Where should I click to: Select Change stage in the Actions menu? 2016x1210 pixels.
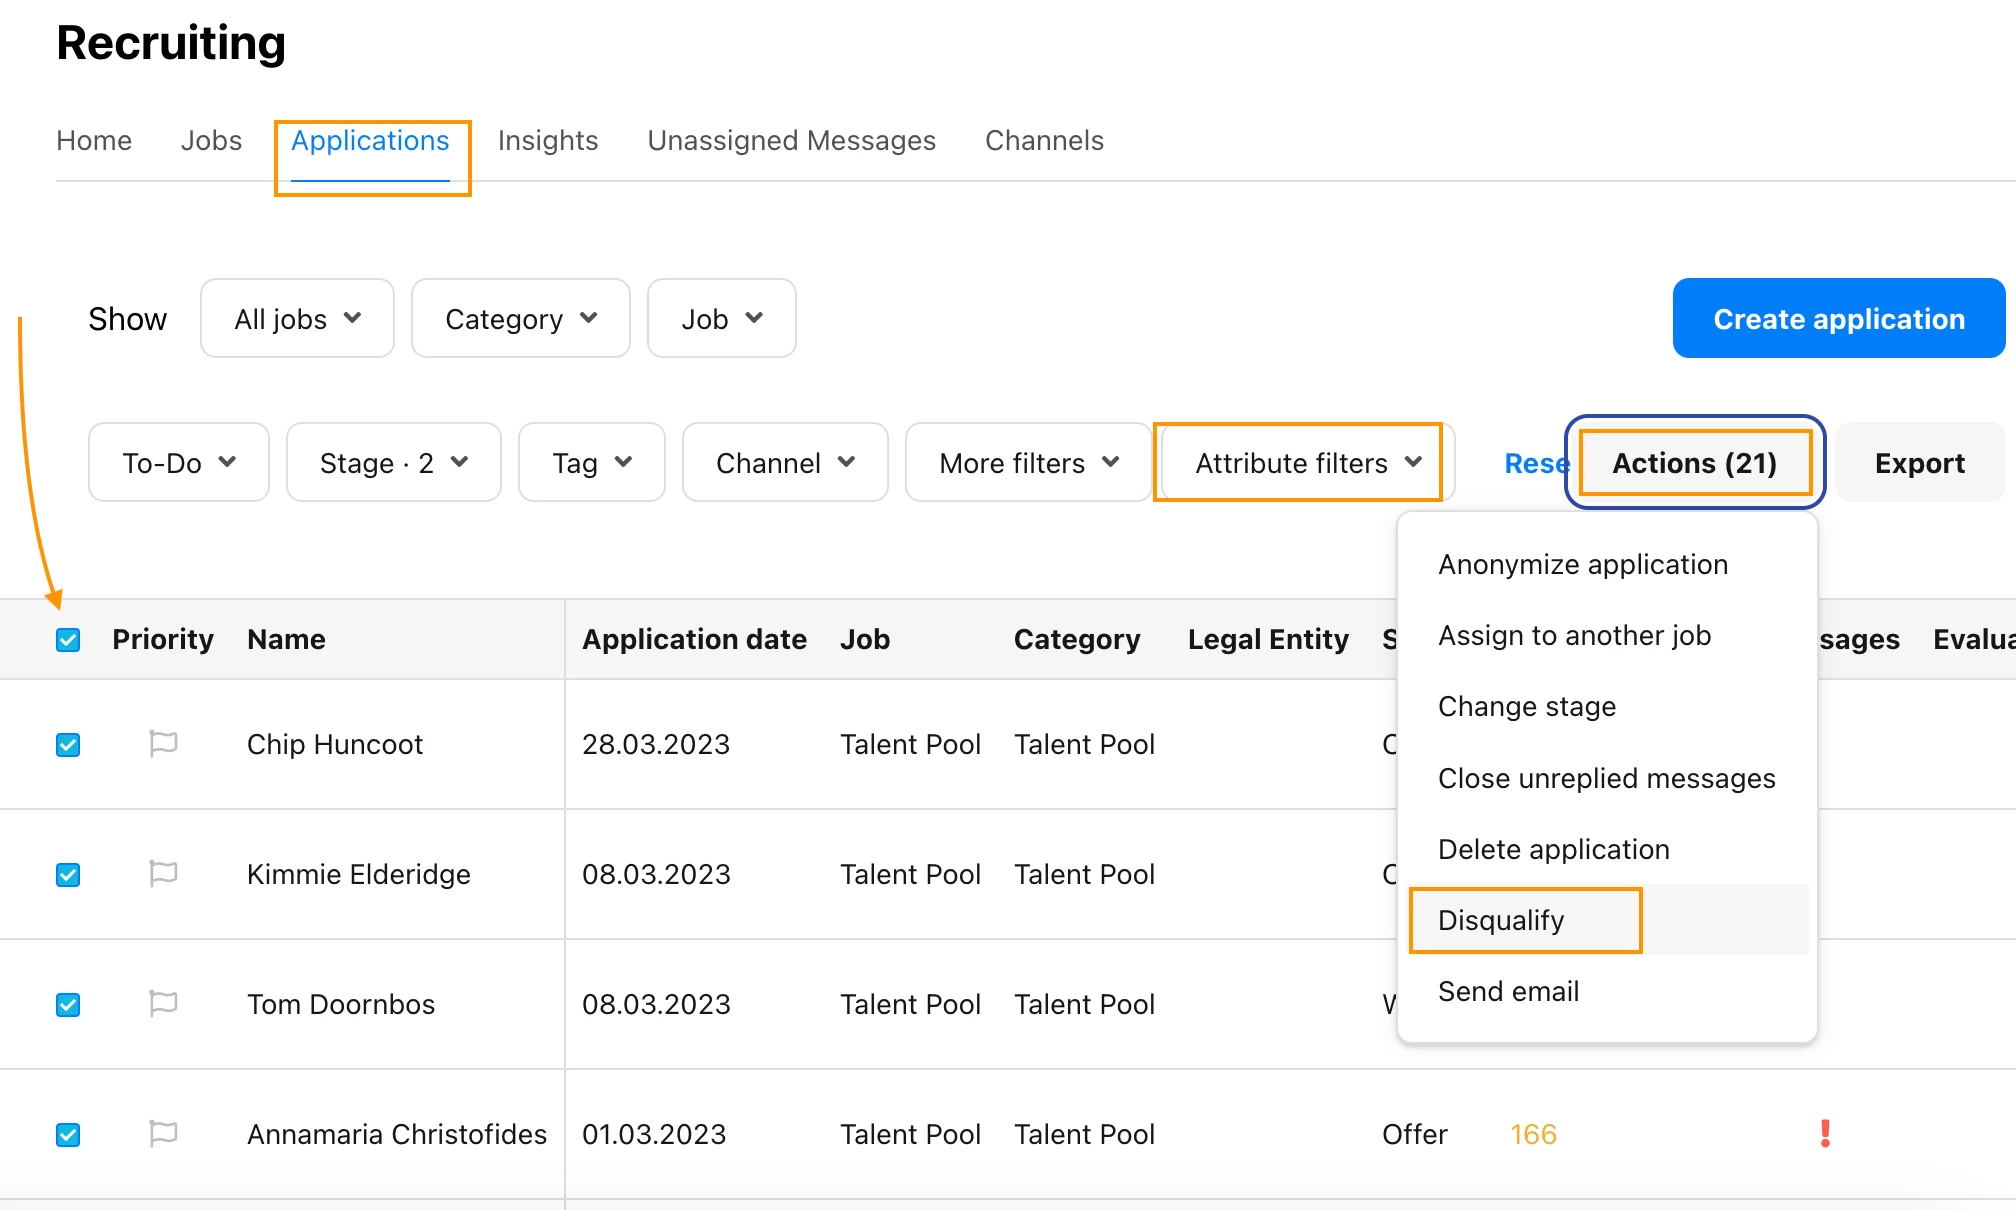point(1607,707)
